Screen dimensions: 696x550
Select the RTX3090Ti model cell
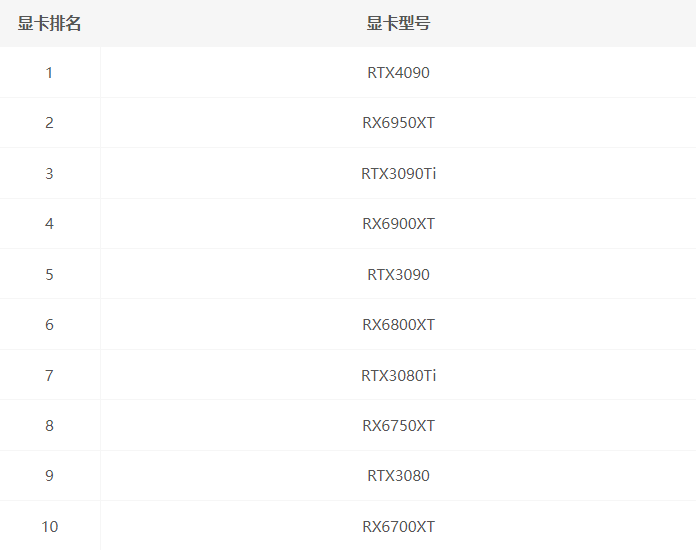click(x=398, y=173)
